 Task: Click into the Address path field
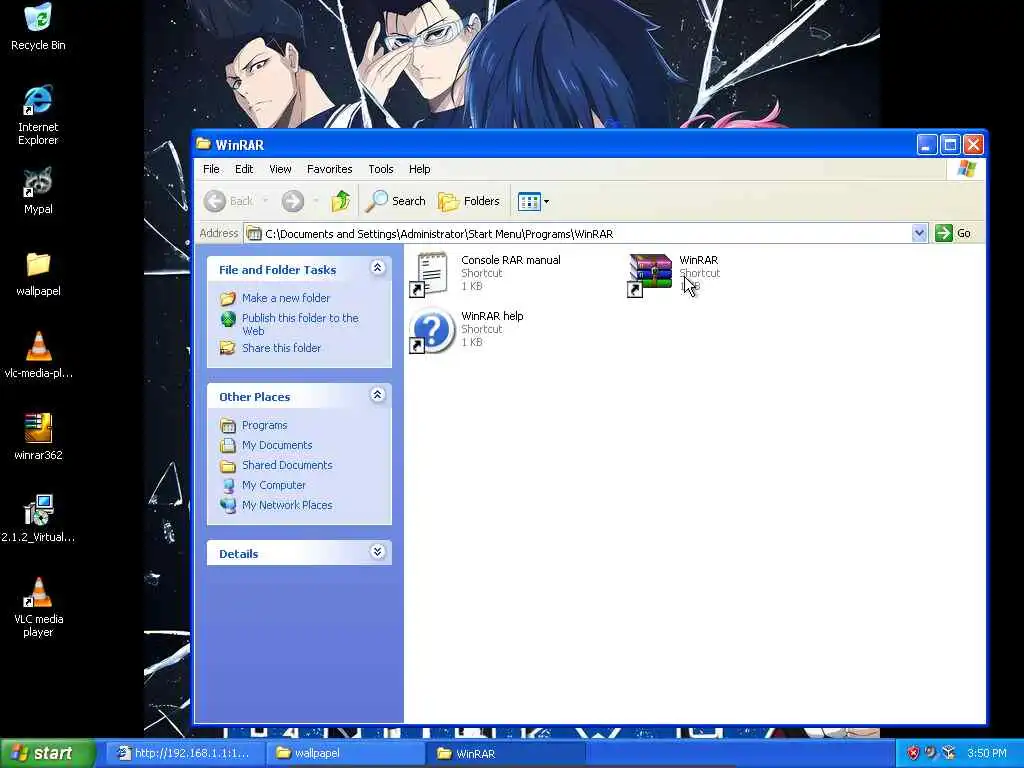(x=578, y=233)
